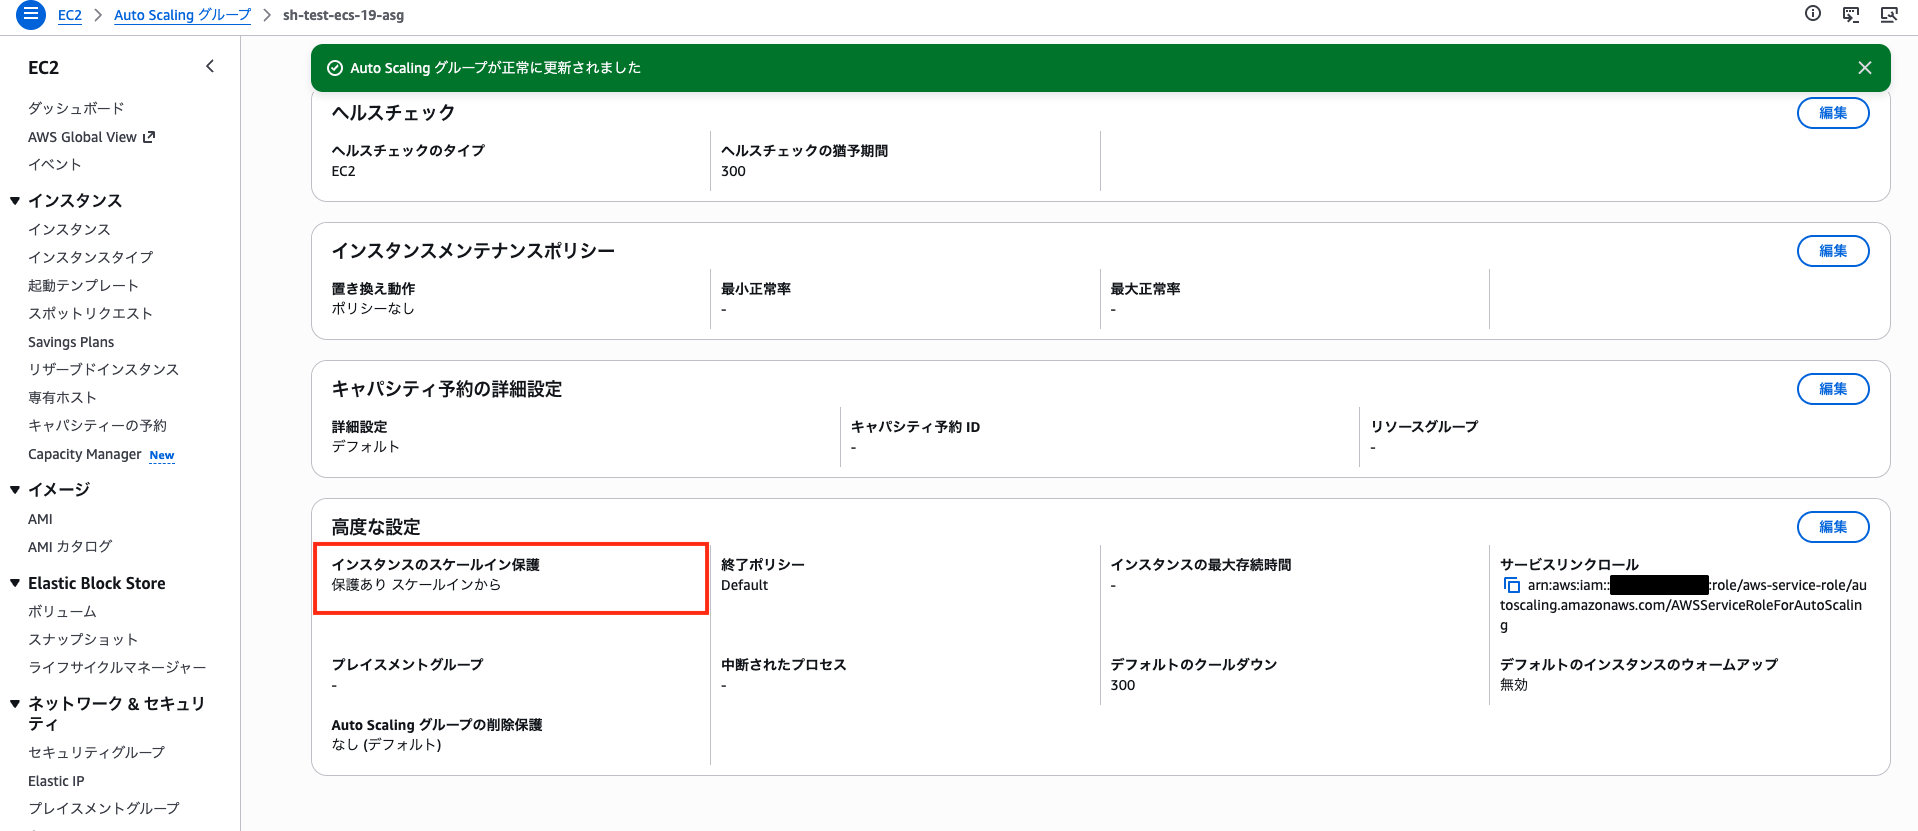Click the 無効 warmup value
Image resolution: width=1918 pixels, height=831 pixels.
click(x=1514, y=685)
